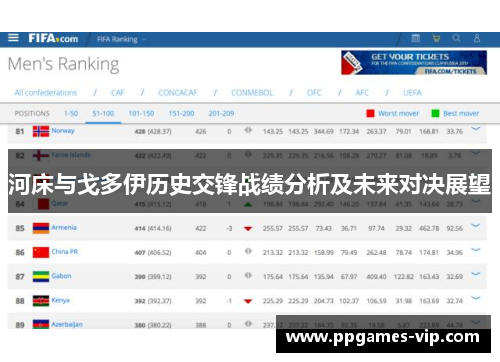Open the user account icon

(477, 38)
